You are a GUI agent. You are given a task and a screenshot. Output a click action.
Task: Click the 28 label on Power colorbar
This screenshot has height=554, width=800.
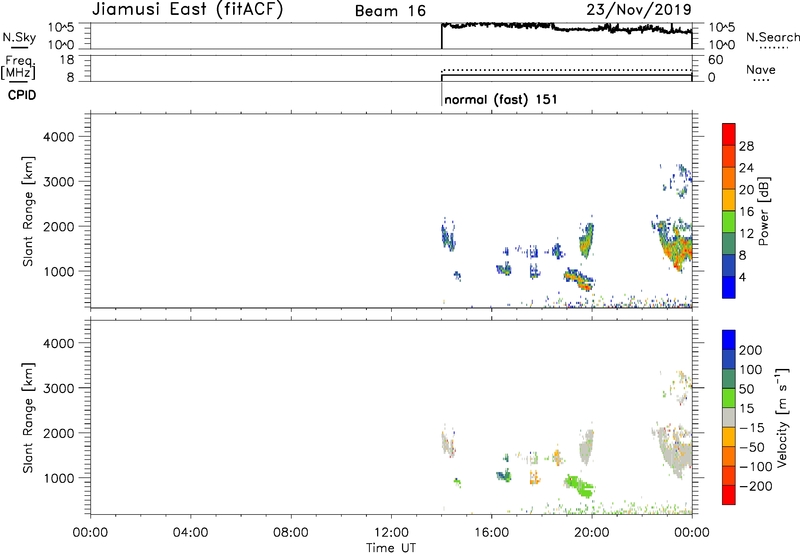click(746, 146)
